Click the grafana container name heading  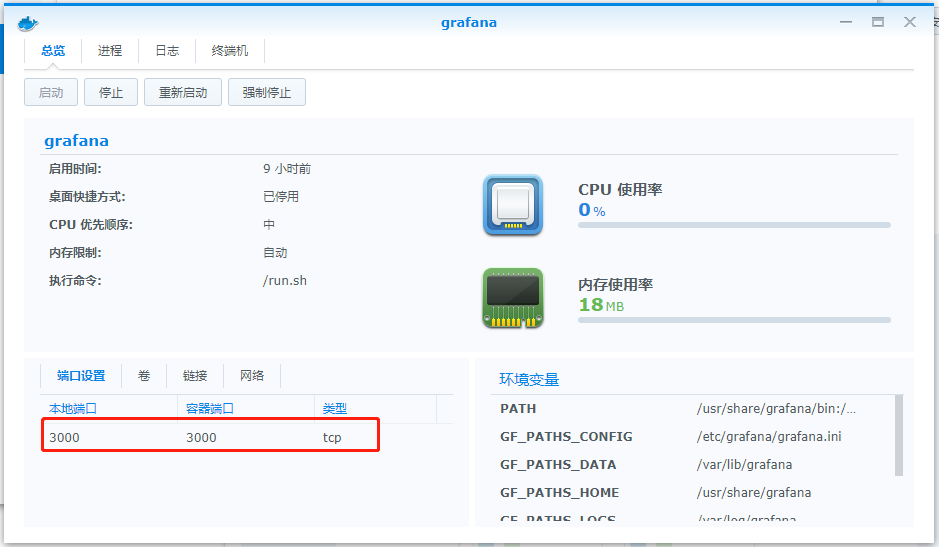click(76, 141)
